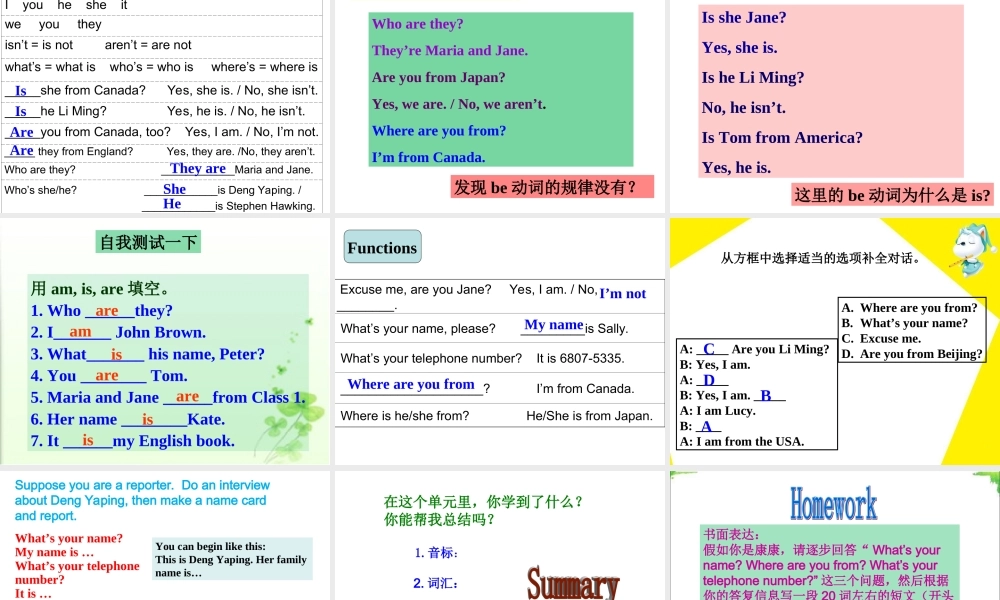Select the Summary WordArt graphic
The height and width of the screenshot is (600, 1000).
pyautogui.click(x=573, y=583)
